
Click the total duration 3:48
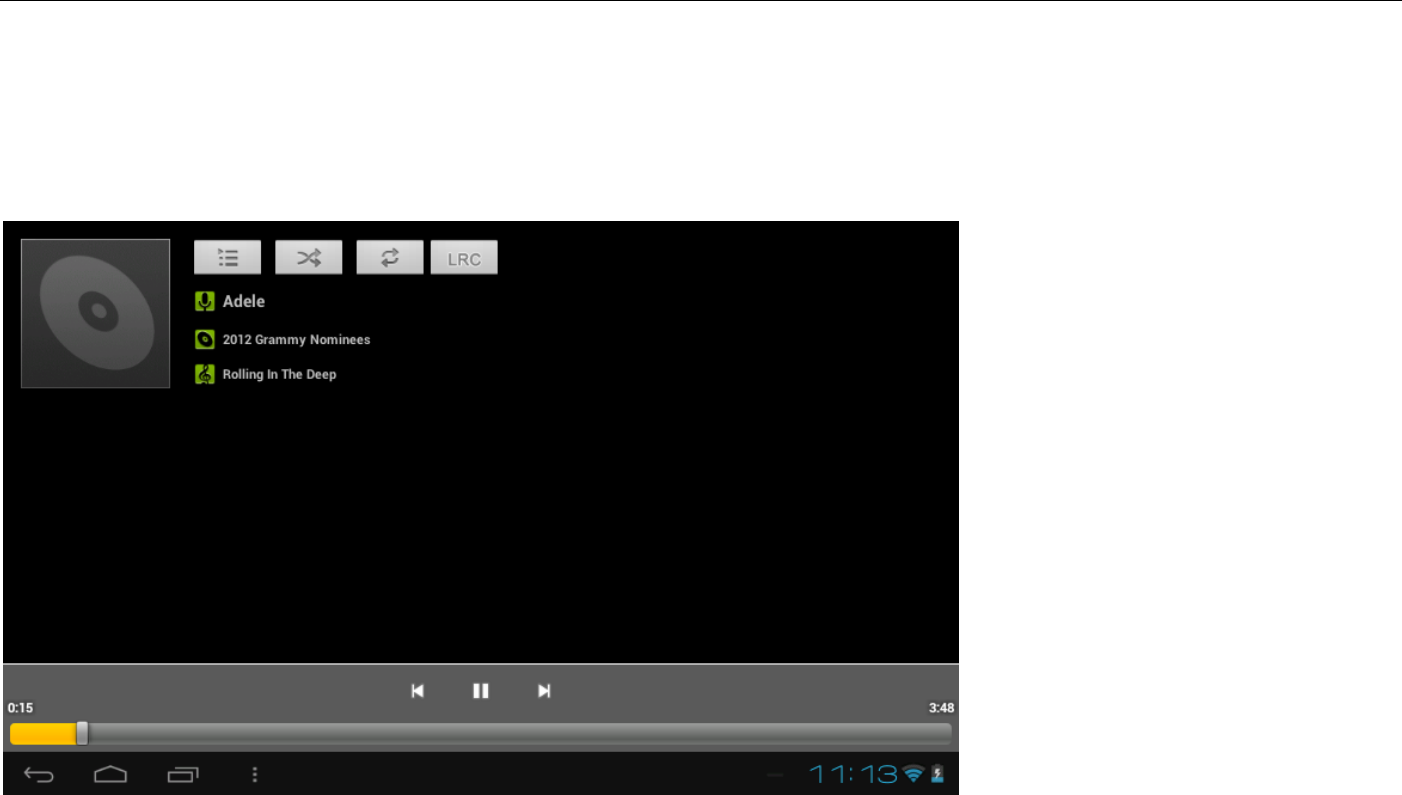941,708
